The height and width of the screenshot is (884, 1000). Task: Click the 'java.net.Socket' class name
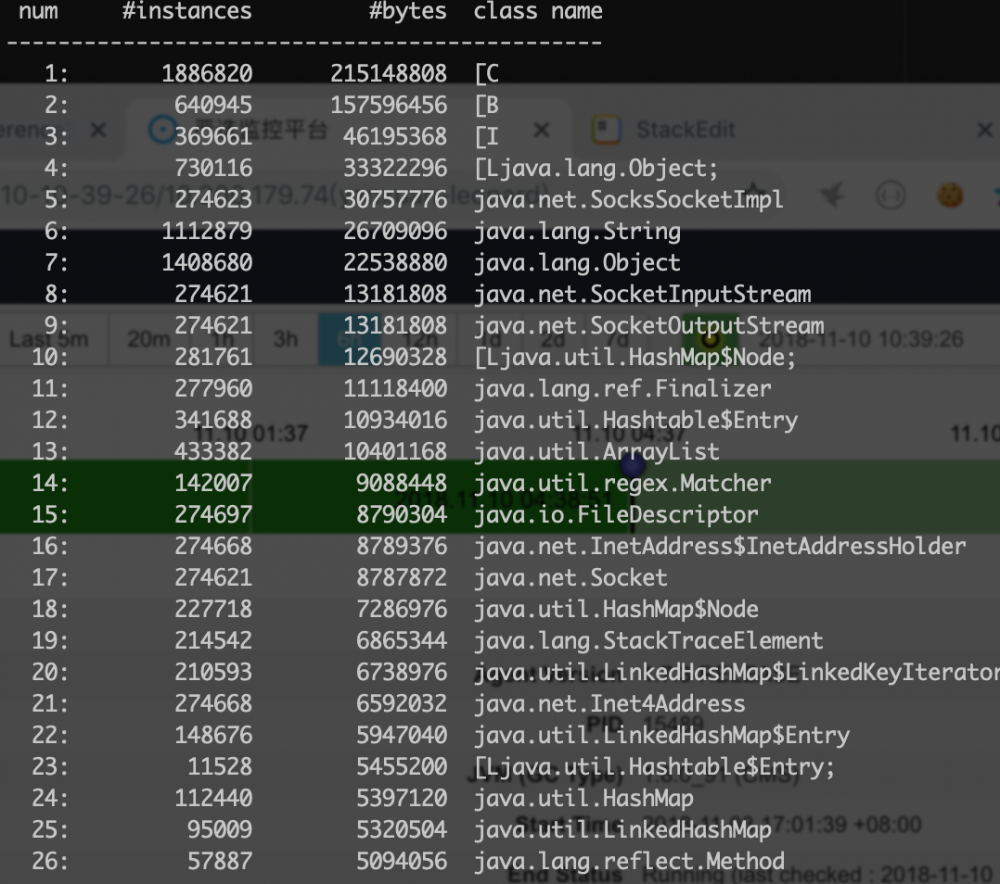tap(570, 578)
